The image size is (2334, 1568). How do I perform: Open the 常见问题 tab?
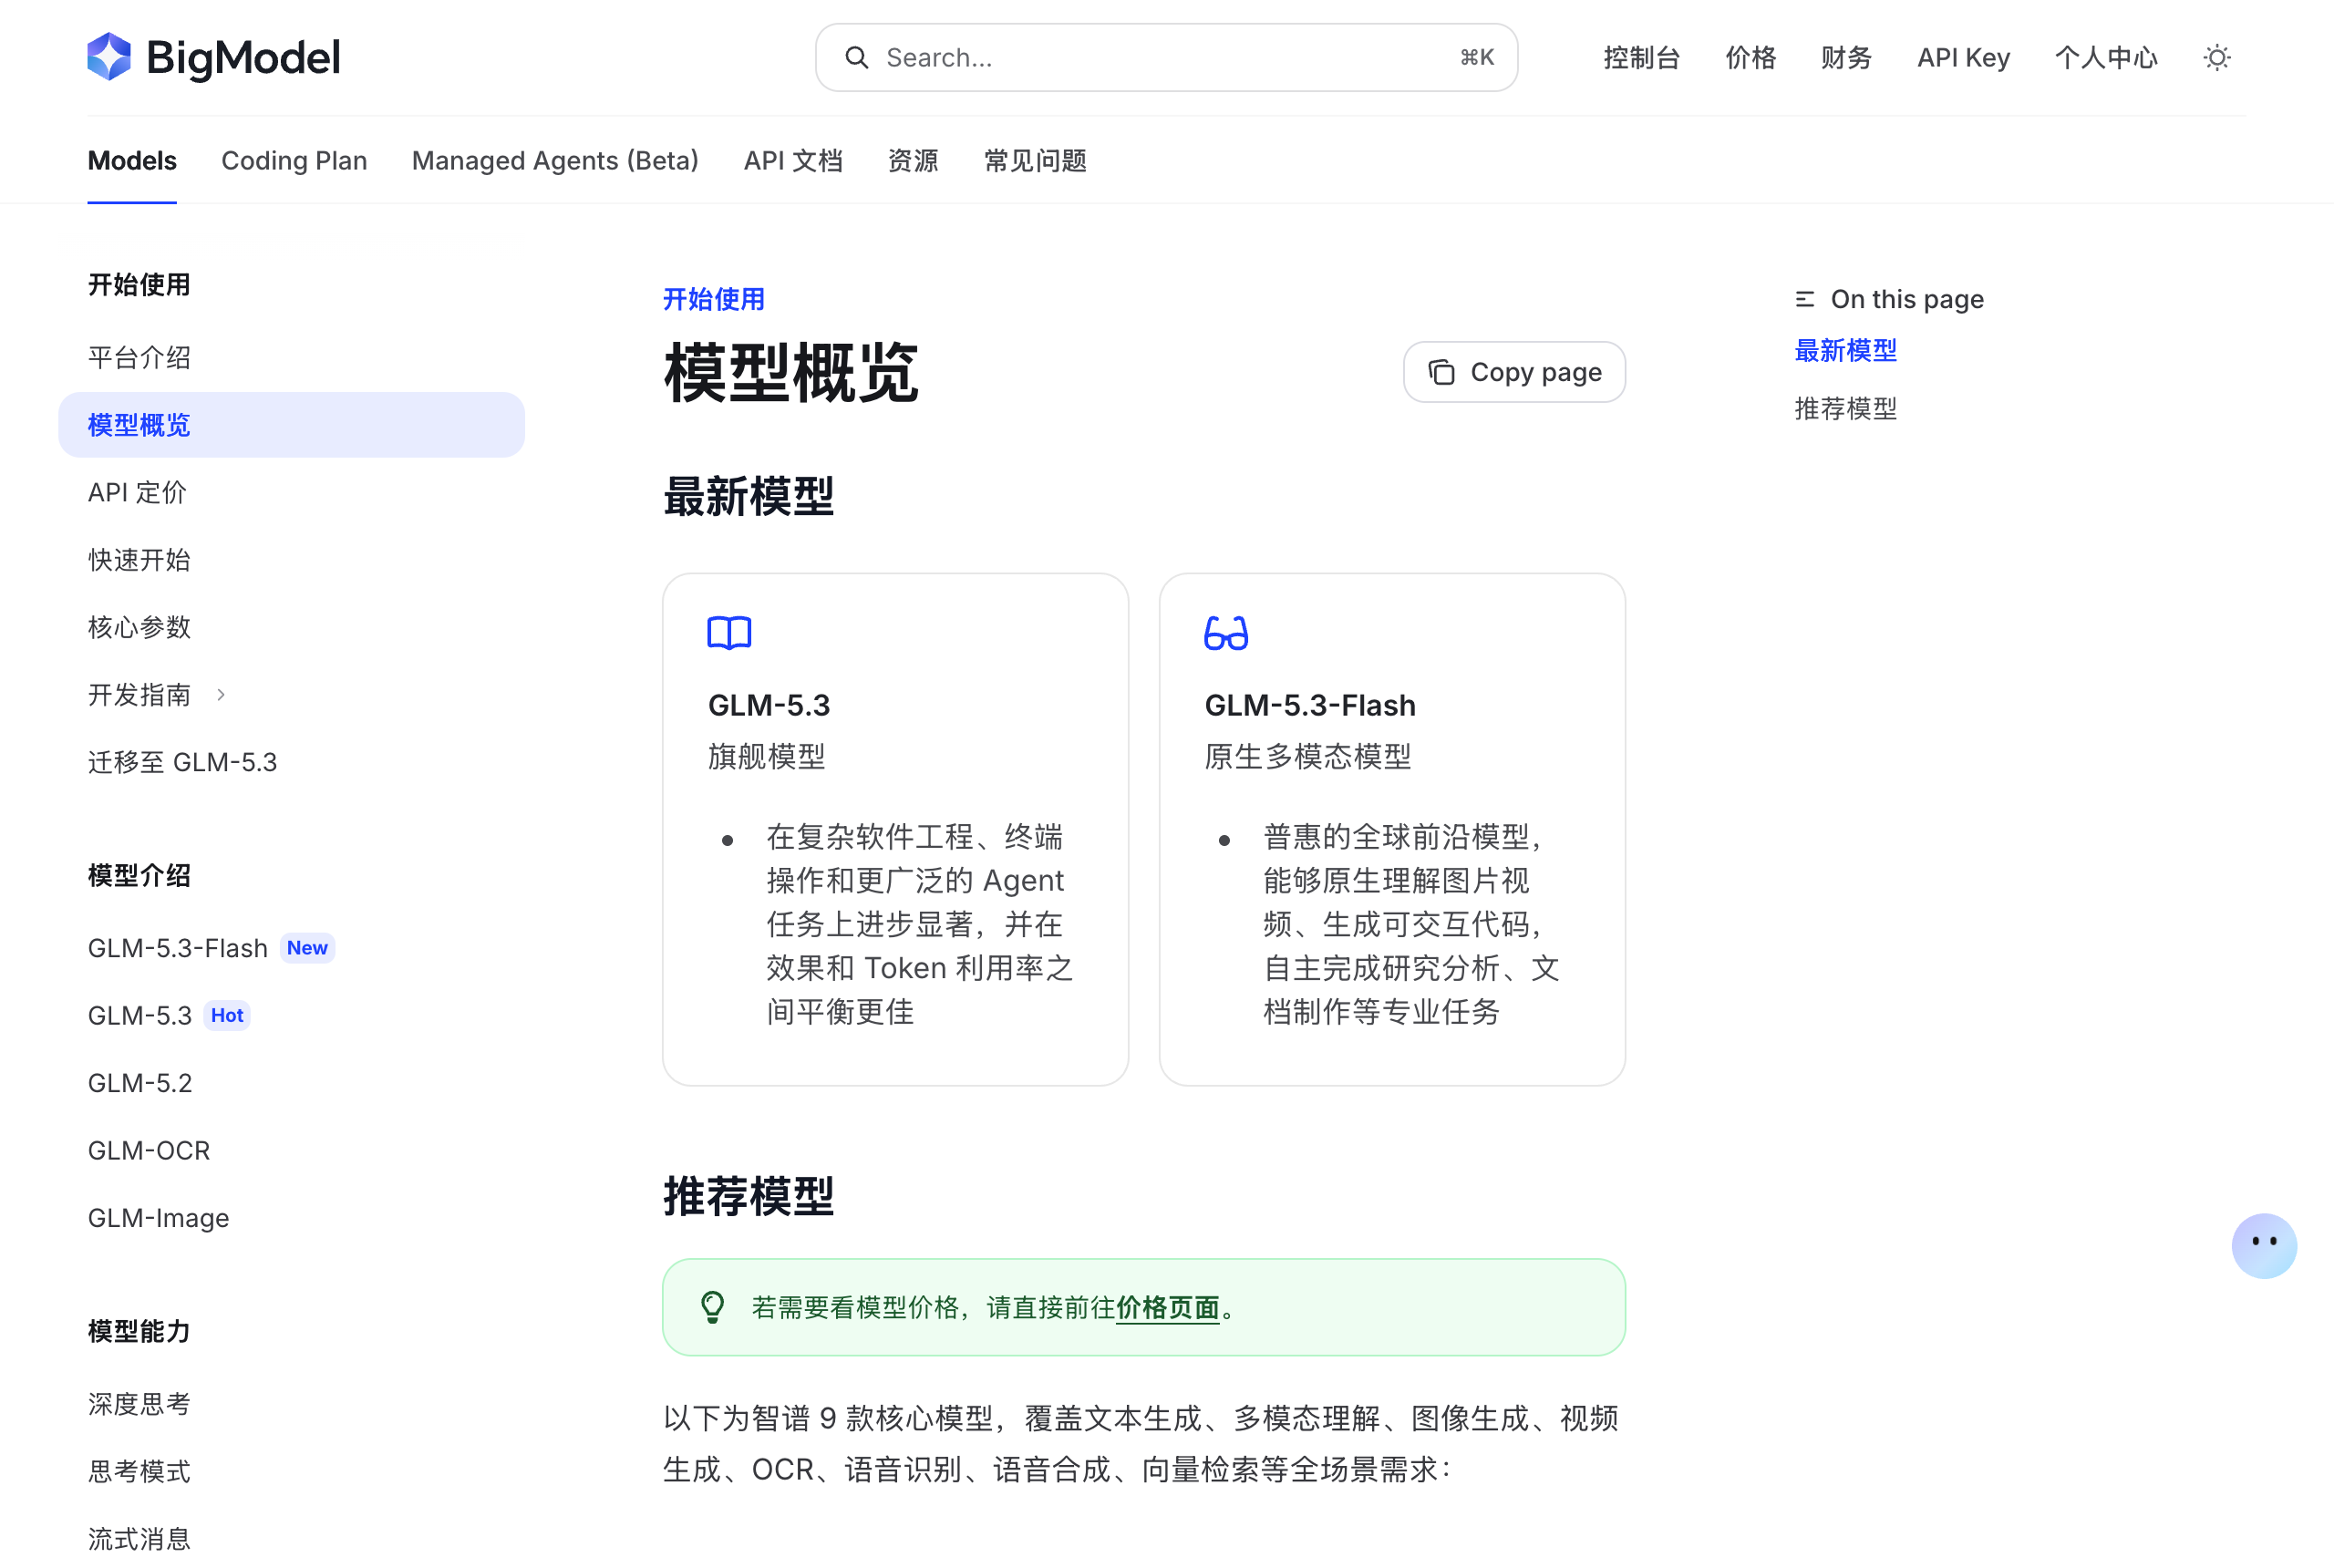pyautogui.click(x=1035, y=161)
